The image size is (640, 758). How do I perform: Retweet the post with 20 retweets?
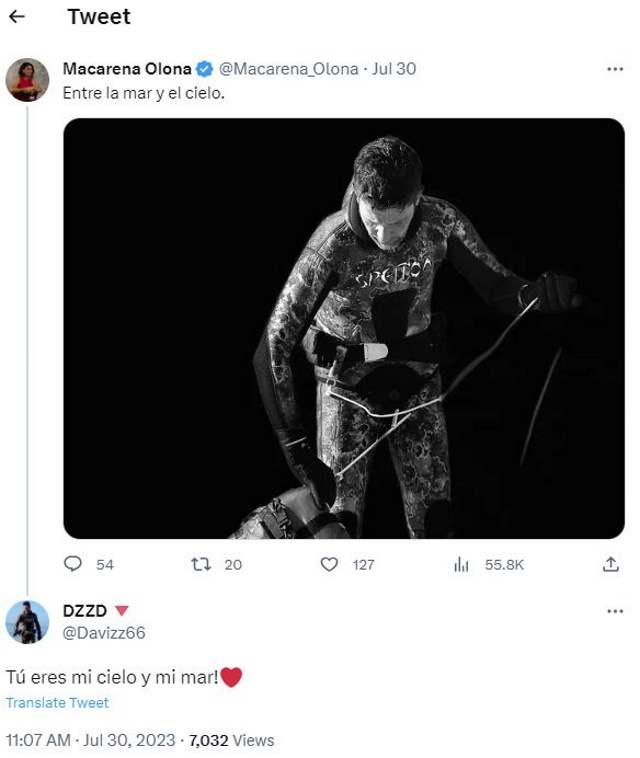(x=201, y=564)
